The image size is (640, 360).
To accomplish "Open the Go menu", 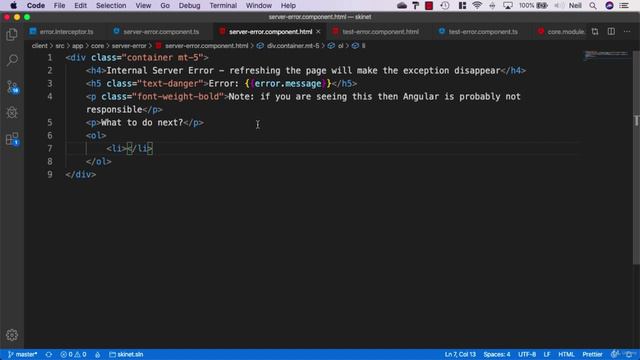I will point(165,5).
